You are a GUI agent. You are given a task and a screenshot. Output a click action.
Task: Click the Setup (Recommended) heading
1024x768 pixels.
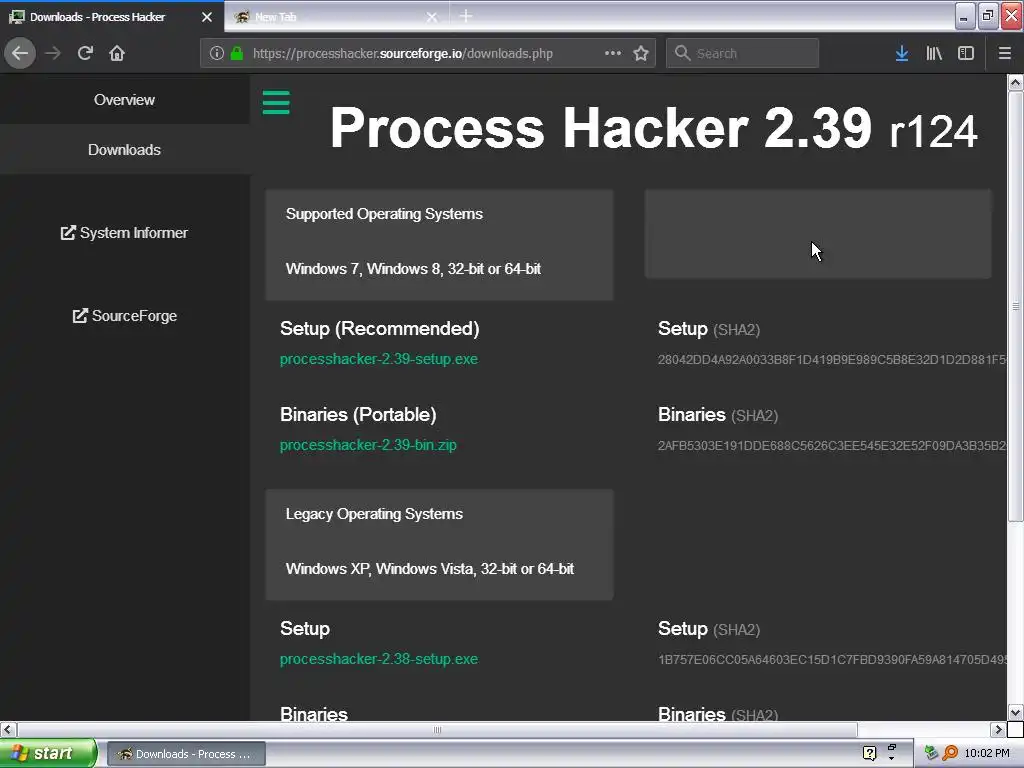[379, 328]
